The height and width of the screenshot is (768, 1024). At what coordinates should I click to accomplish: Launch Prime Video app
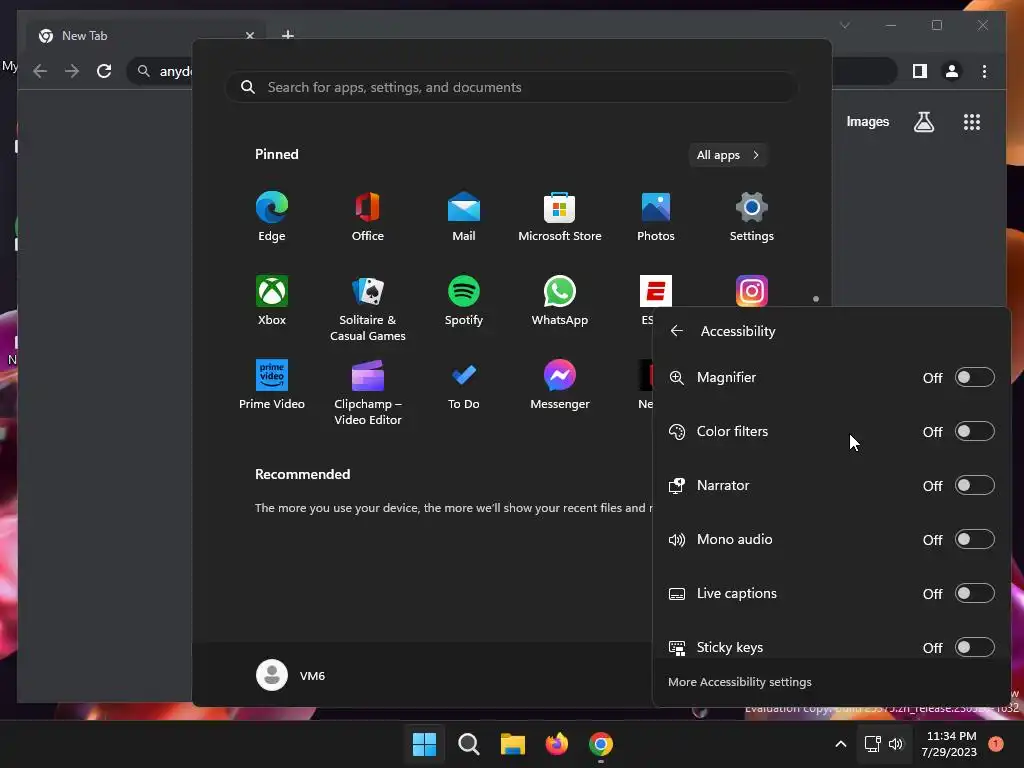click(x=272, y=385)
